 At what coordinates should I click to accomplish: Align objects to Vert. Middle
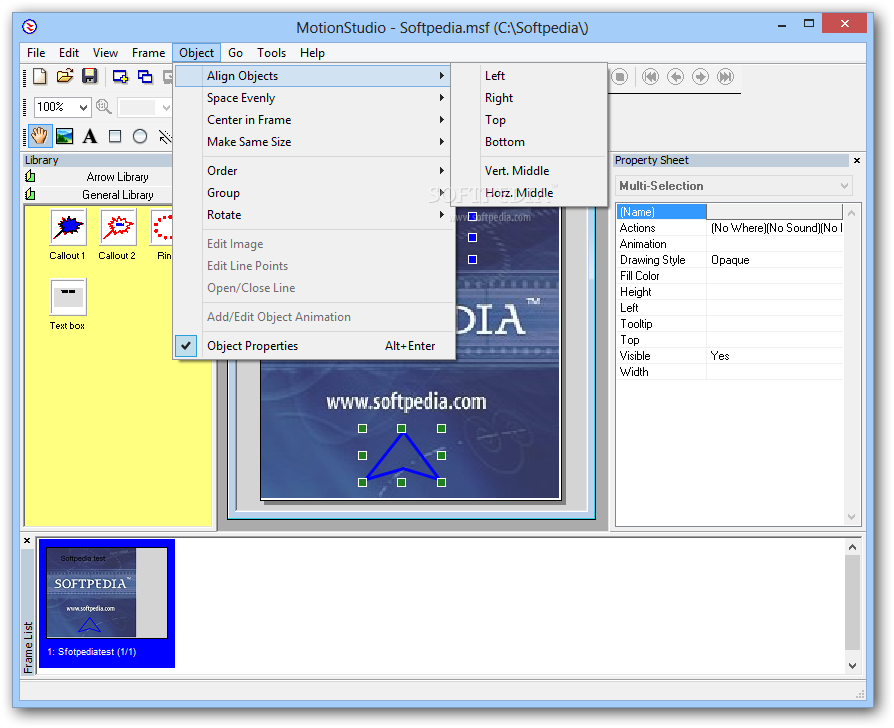coord(529,171)
